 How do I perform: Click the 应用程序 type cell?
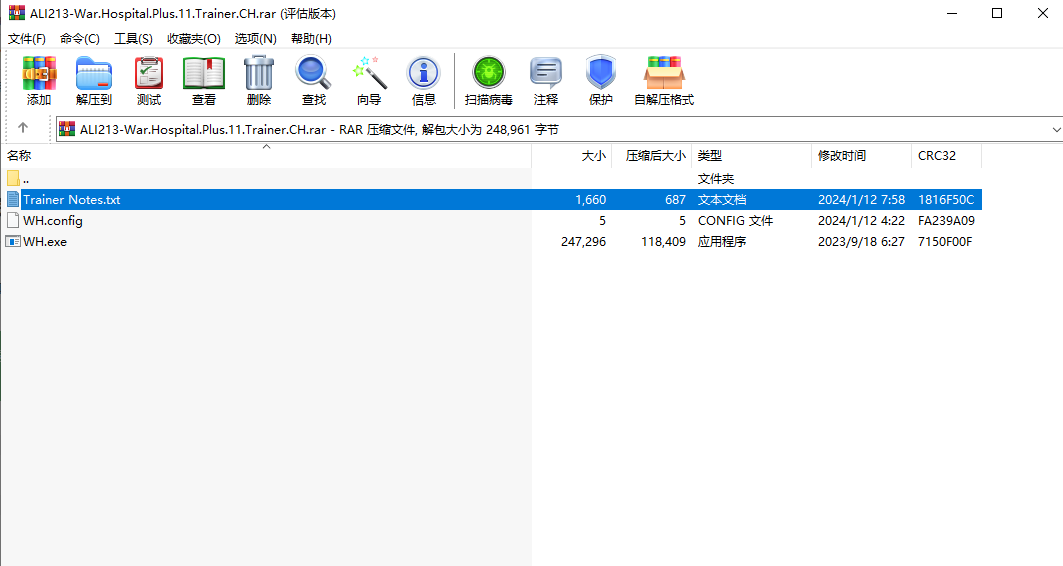722,242
